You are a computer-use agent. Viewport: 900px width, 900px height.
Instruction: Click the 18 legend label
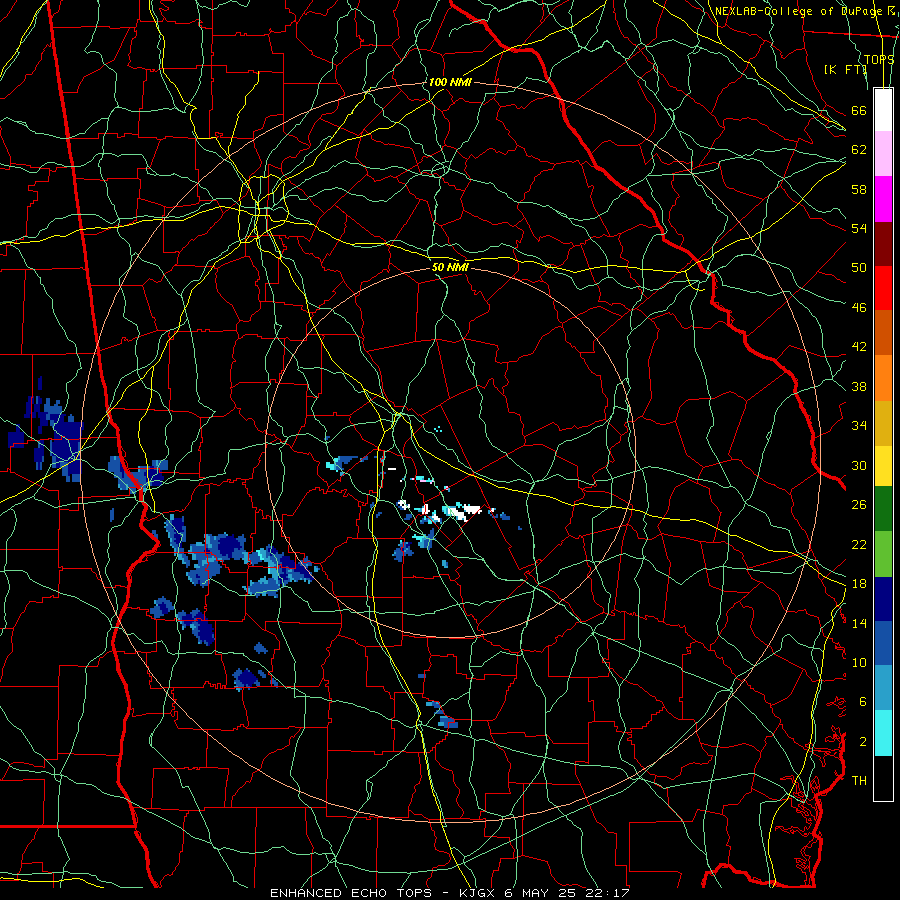859,584
